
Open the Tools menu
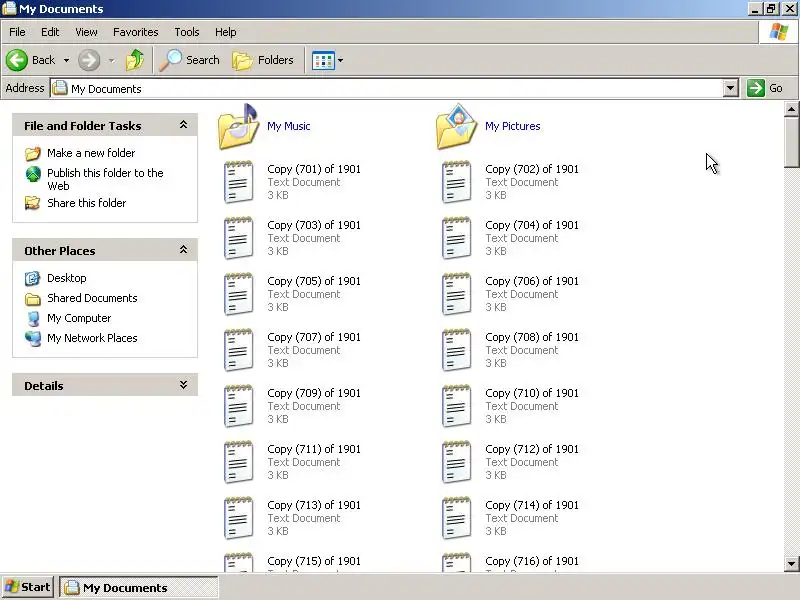(187, 32)
